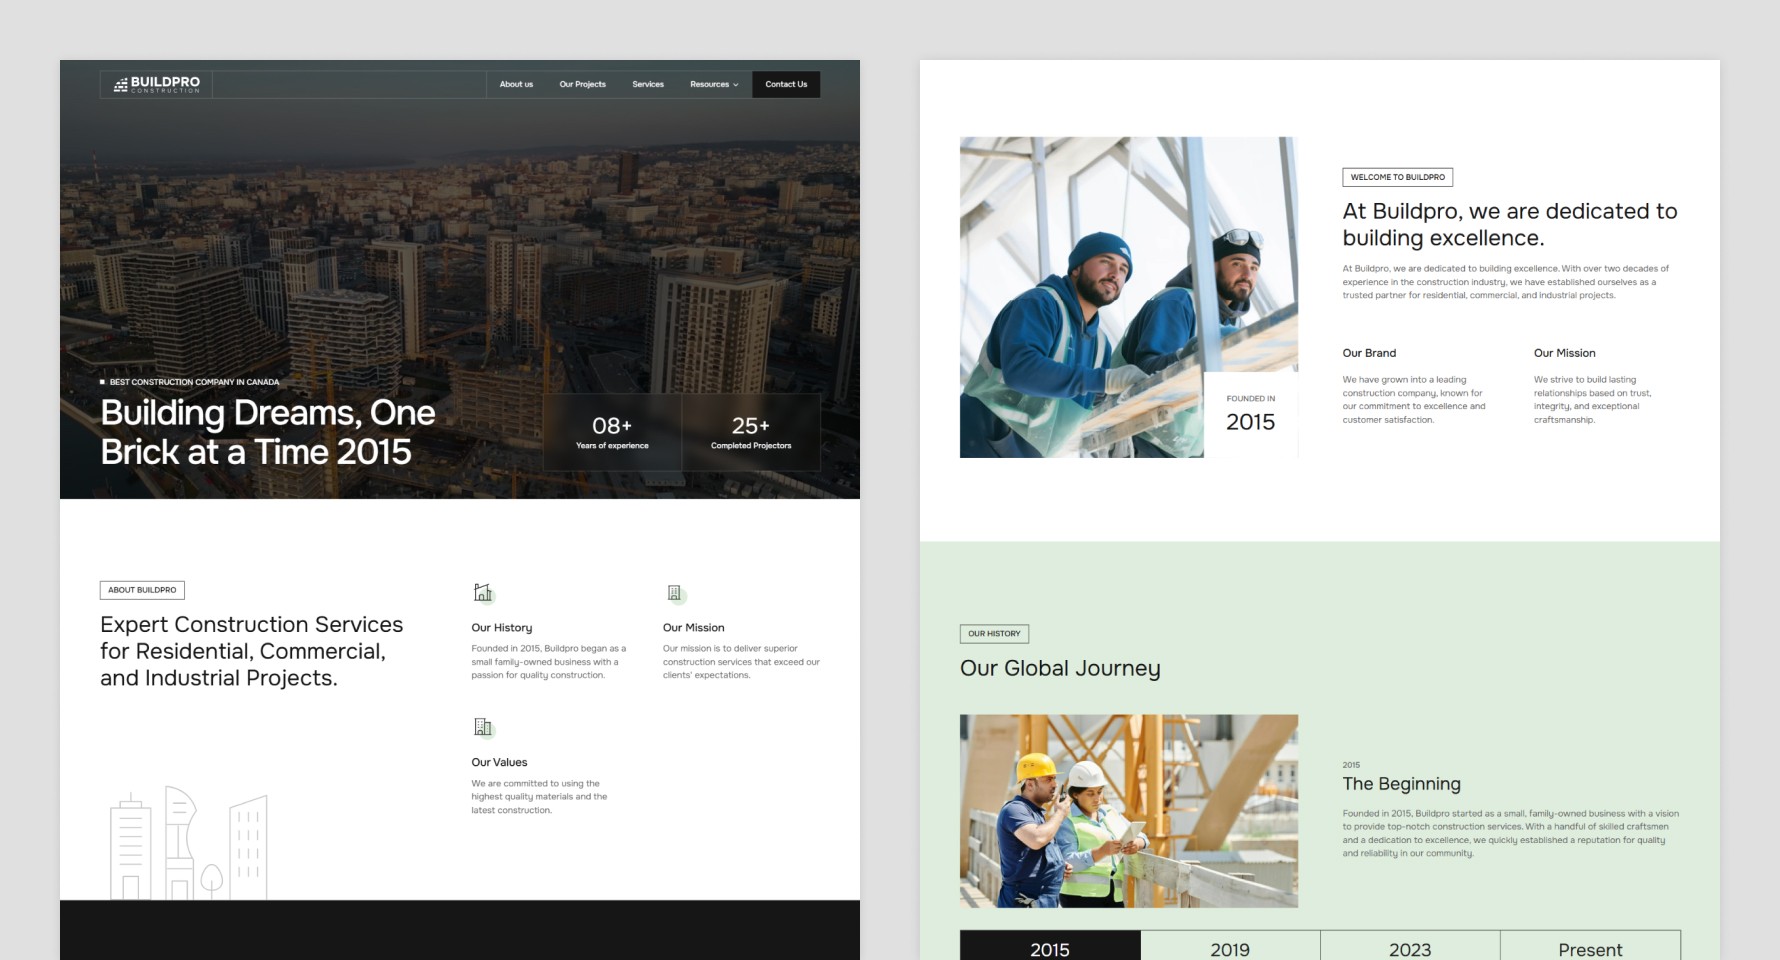Click the dedicated to building excellence heading
The image size is (1780, 960).
tap(1510, 224)
